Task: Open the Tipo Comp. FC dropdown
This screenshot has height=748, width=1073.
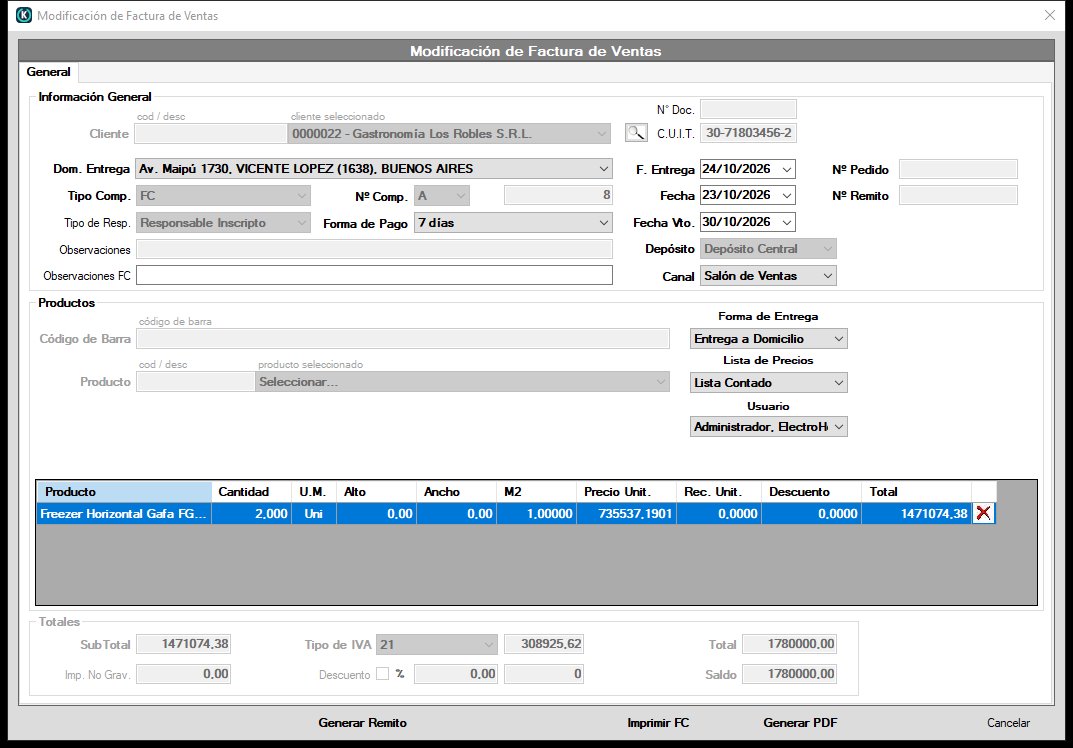Action: point(302,196)
